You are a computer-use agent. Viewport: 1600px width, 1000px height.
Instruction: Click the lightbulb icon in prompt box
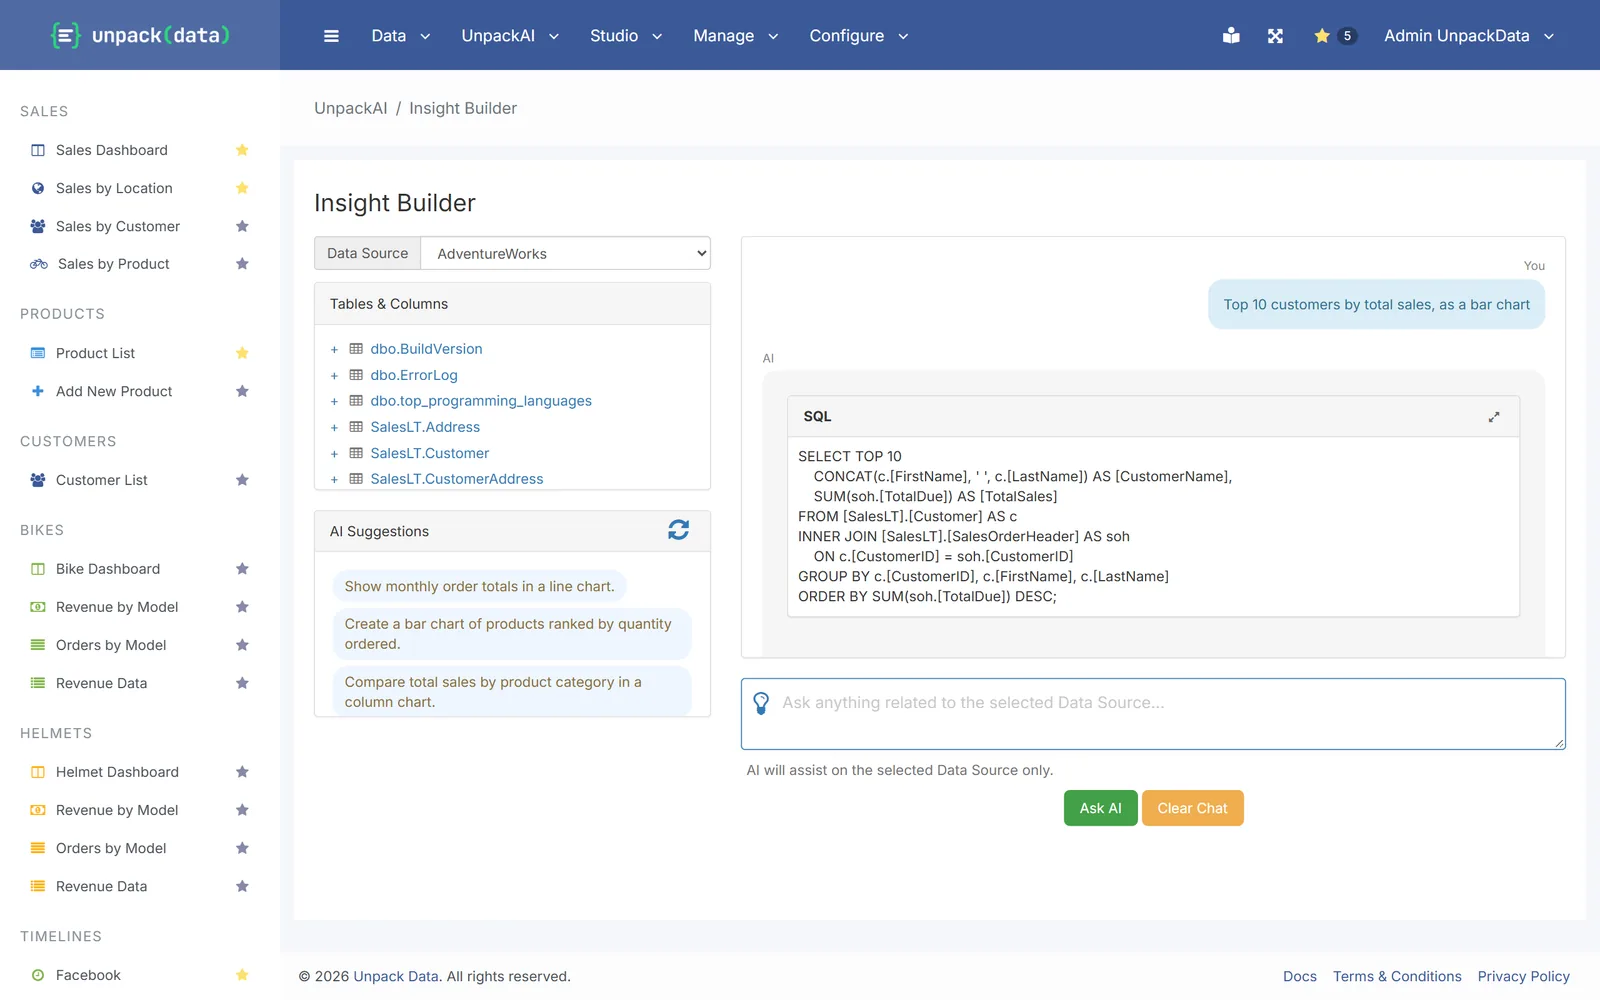tap(761, 703)
